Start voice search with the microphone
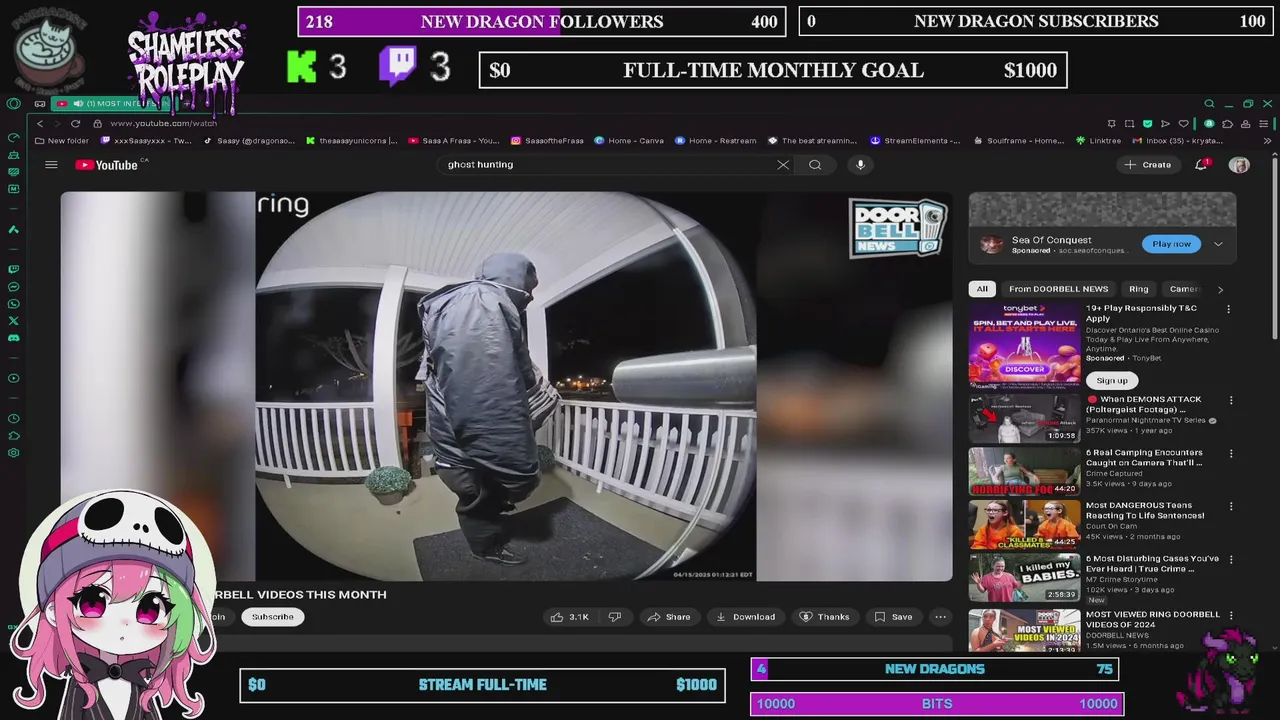The height and width of the screenshot is (720, 1280). [860, 165]
